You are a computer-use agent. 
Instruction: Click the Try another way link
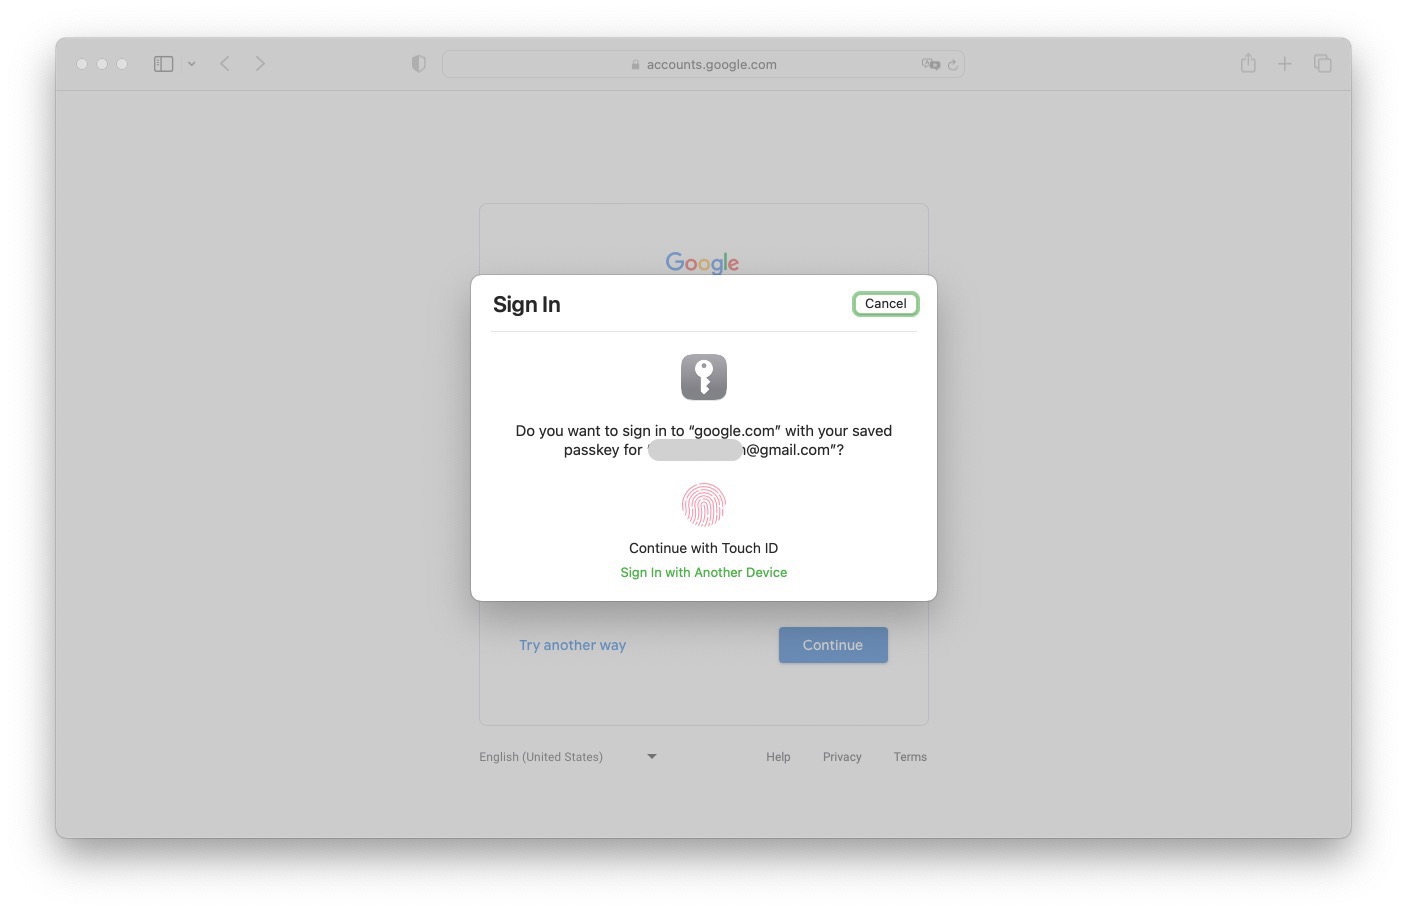pyautogui.click(x=572, y=645)
